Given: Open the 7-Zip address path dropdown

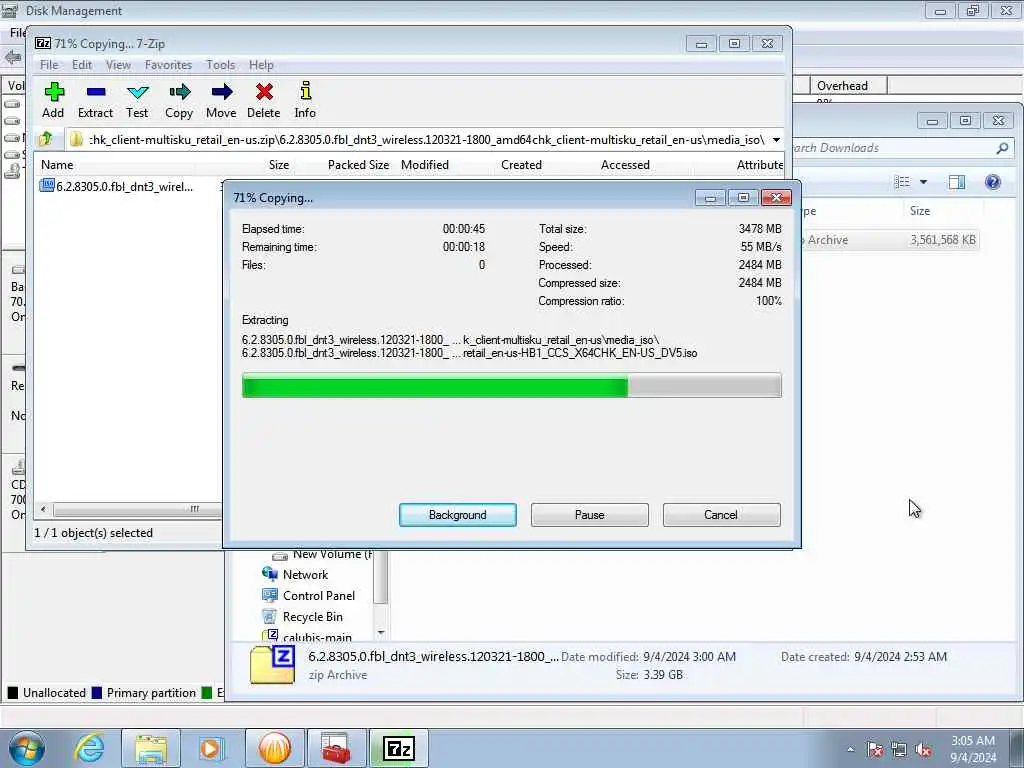Looking at the screenshot, I should pos(776,140).
